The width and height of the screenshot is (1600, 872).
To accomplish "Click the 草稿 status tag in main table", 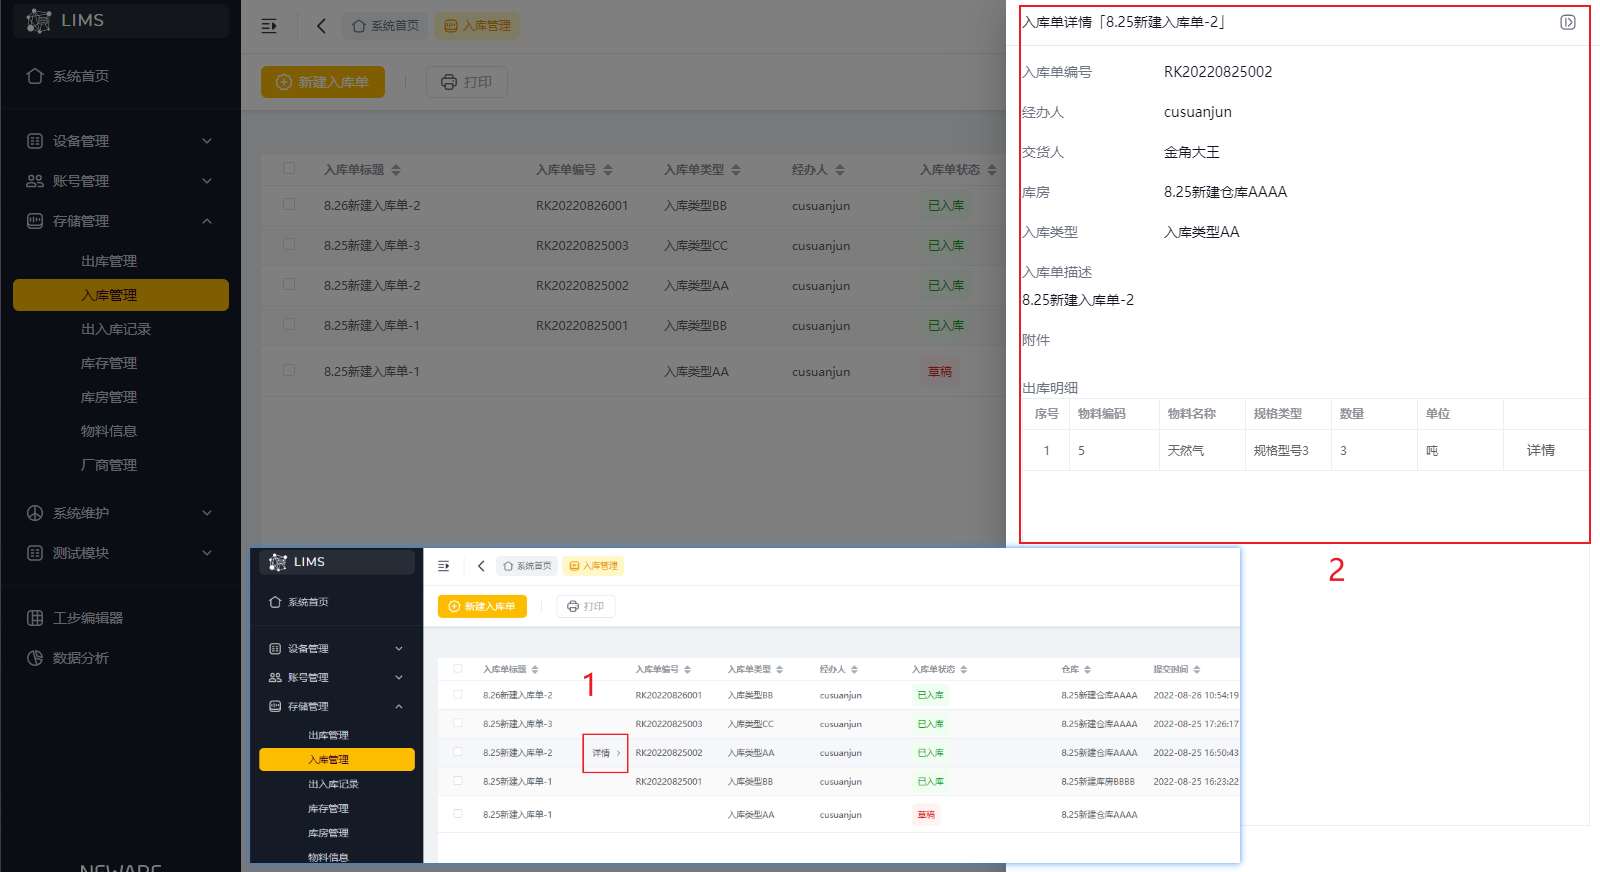I will point(940,372).
